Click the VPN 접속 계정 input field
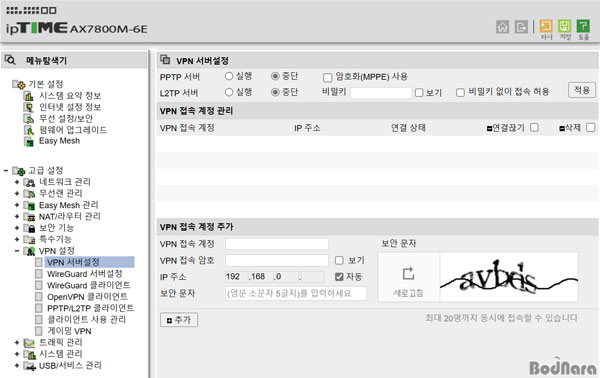The height and width of the screenshot is (378, 600). (277, 244)
